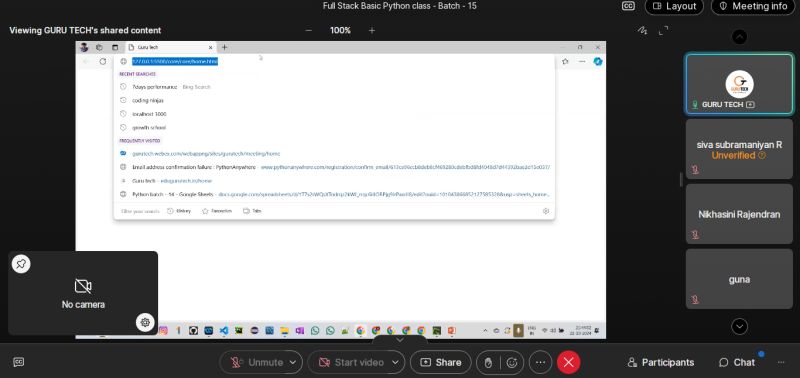Select recent search growth school
Screen dimensions: 800x378
click(x=334, y=128)
